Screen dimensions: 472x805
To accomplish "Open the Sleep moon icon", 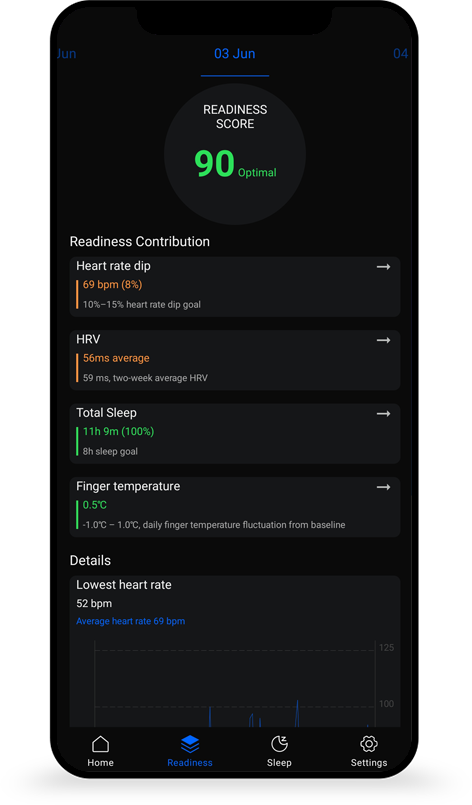I will [x=279, y=743].
